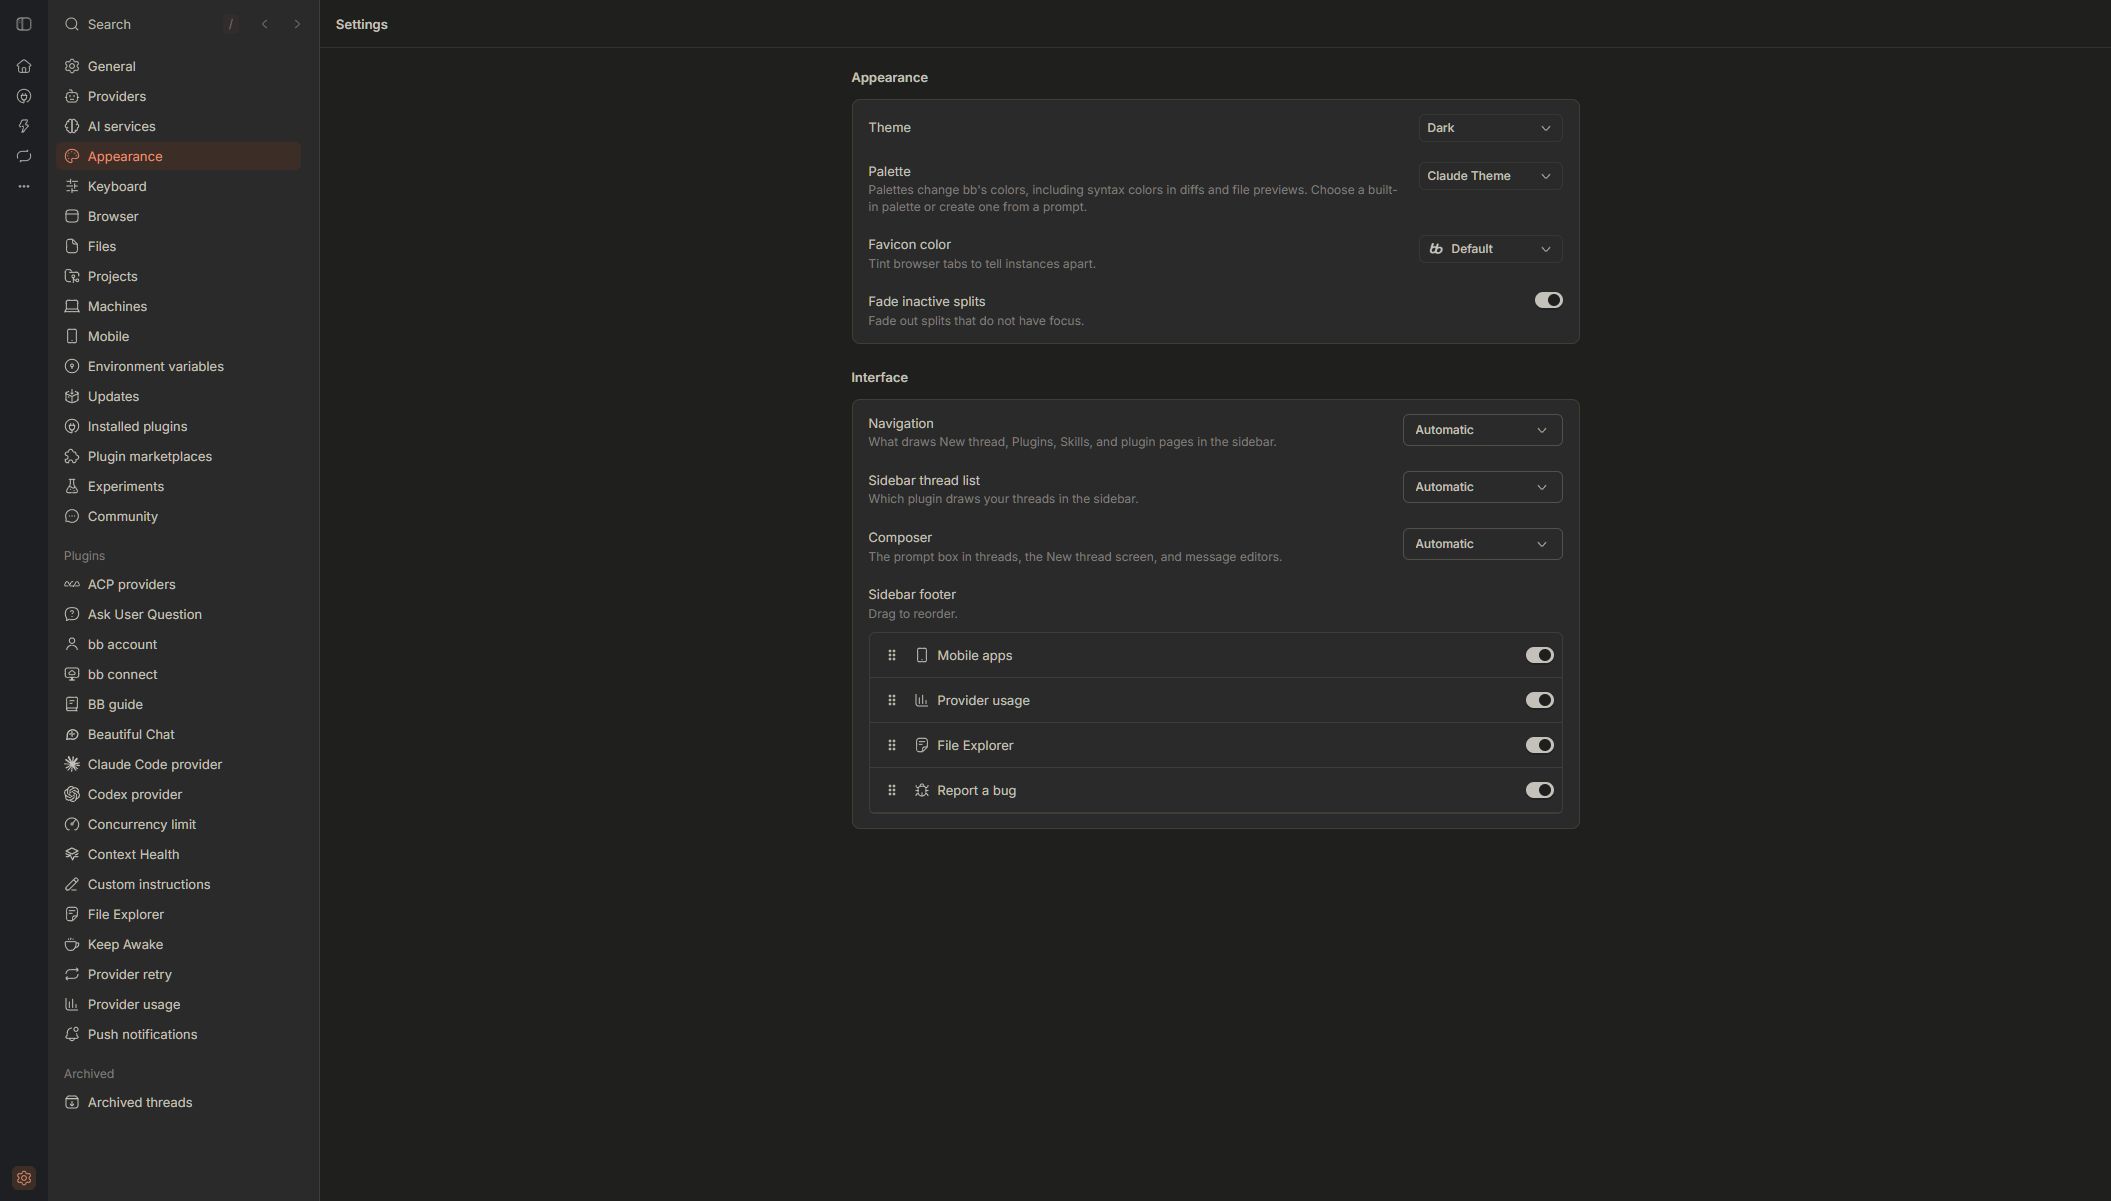This screenshot has width=2111, height=1201.
Task: Turn off Provider usage footer toggle
Action: tap(1539, 701)
